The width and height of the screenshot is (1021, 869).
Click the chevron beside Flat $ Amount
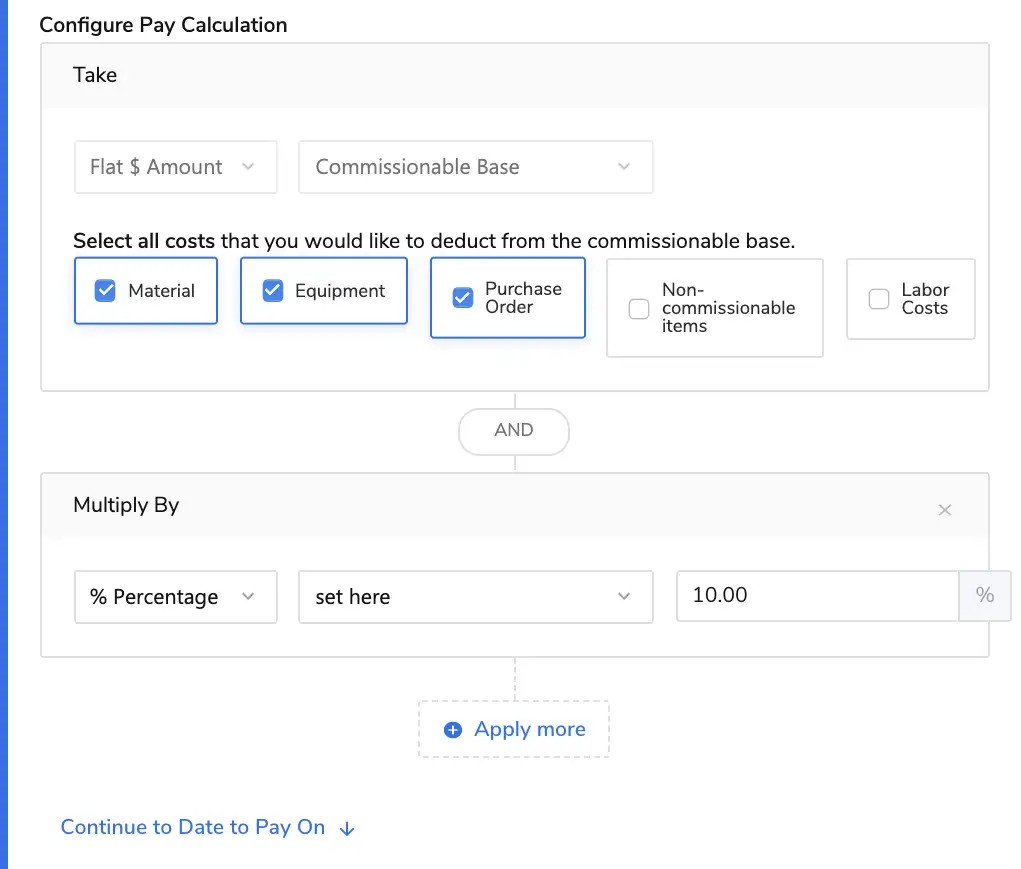point(249,167)
